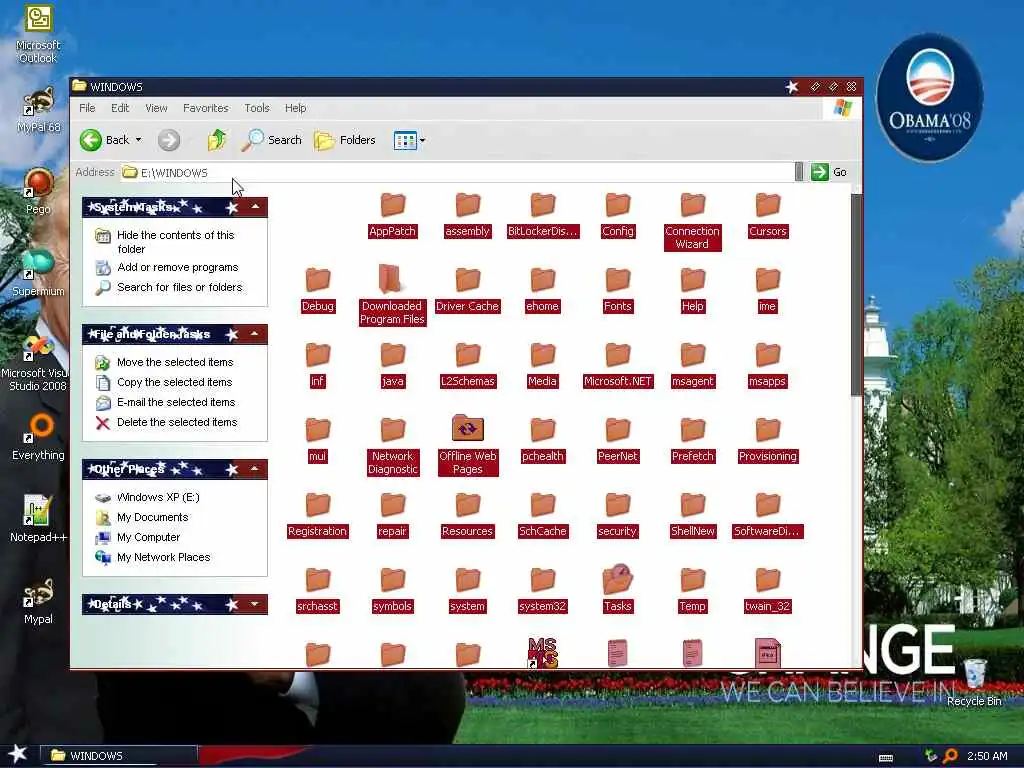Click the vertical scrollbar in WINDOWS folder
This screenshot has height=768, width=1024.
856,294
